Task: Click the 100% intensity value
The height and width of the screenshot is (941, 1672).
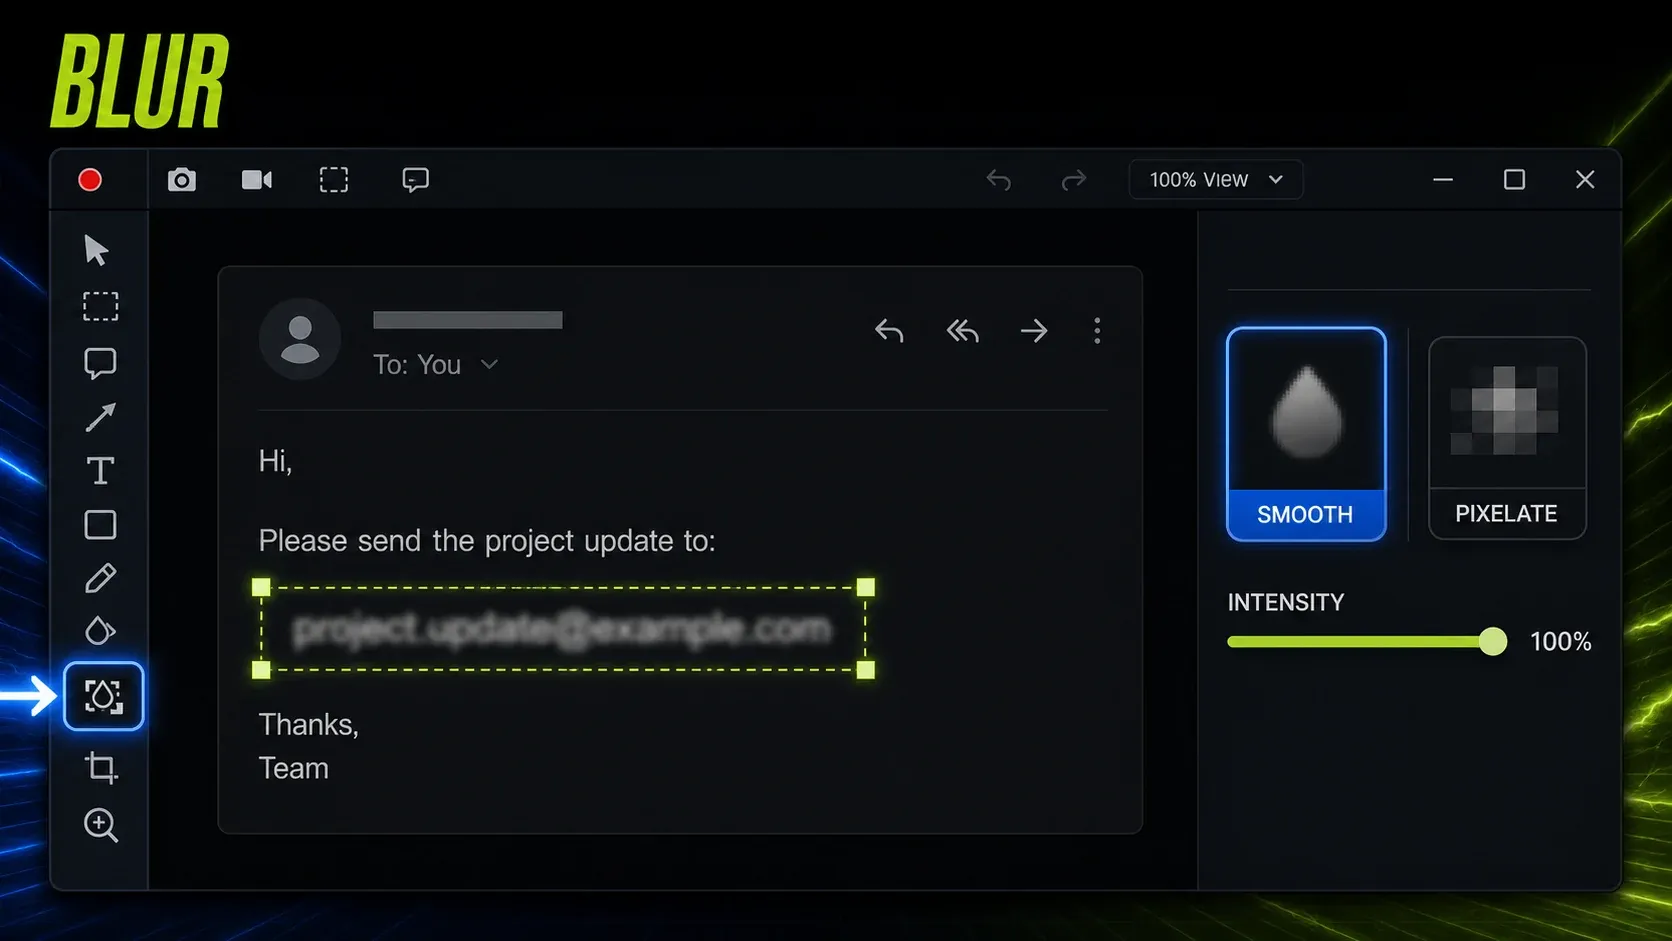Action: (1561, 641)
